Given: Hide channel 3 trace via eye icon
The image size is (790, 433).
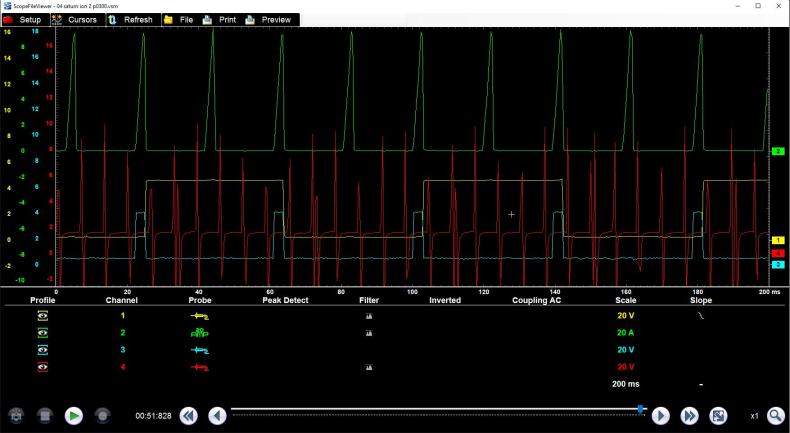Looking at the screenshot, I should [x=43, y=350].
